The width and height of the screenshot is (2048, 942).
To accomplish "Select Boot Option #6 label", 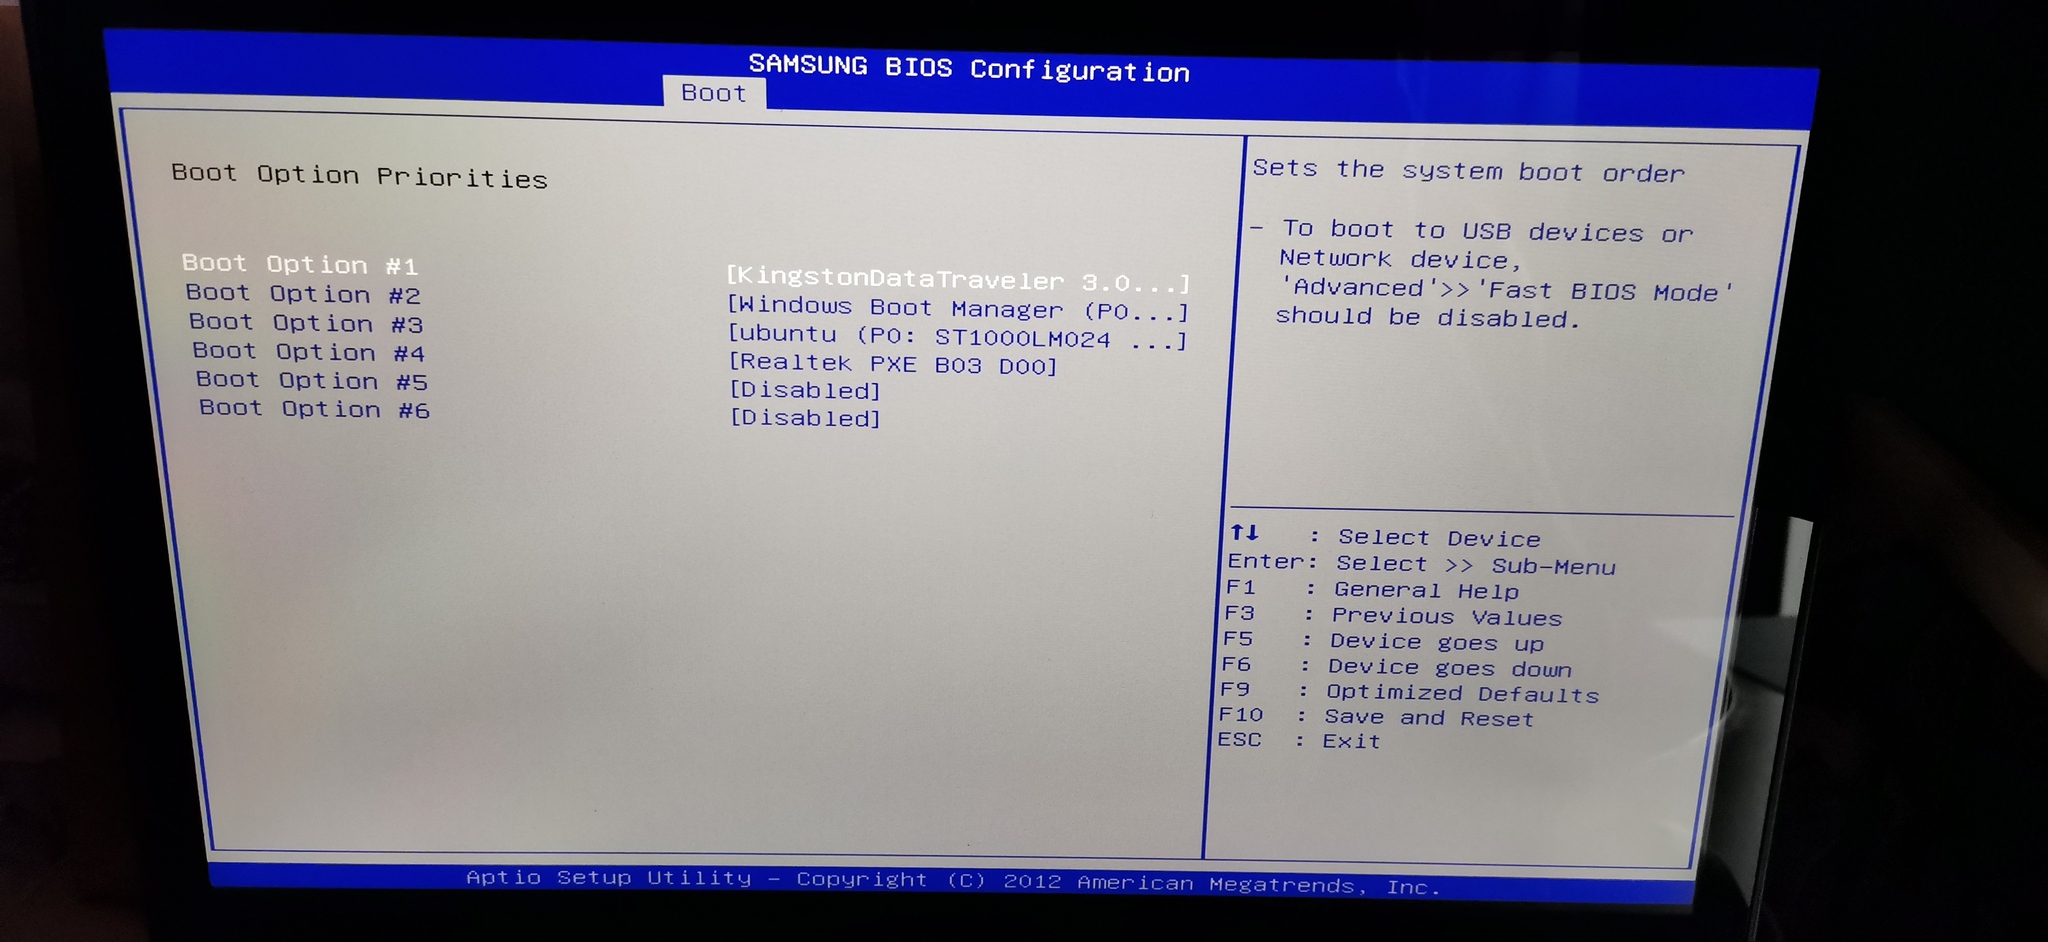I will (314, 409).
